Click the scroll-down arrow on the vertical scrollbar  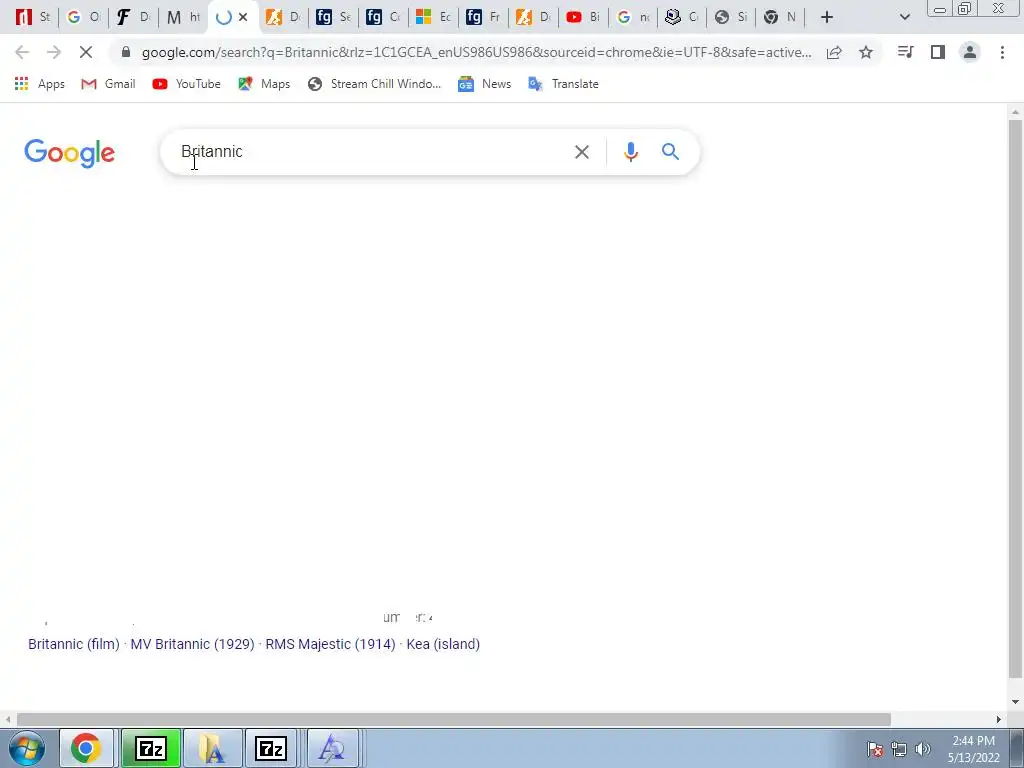(1015, 703)
